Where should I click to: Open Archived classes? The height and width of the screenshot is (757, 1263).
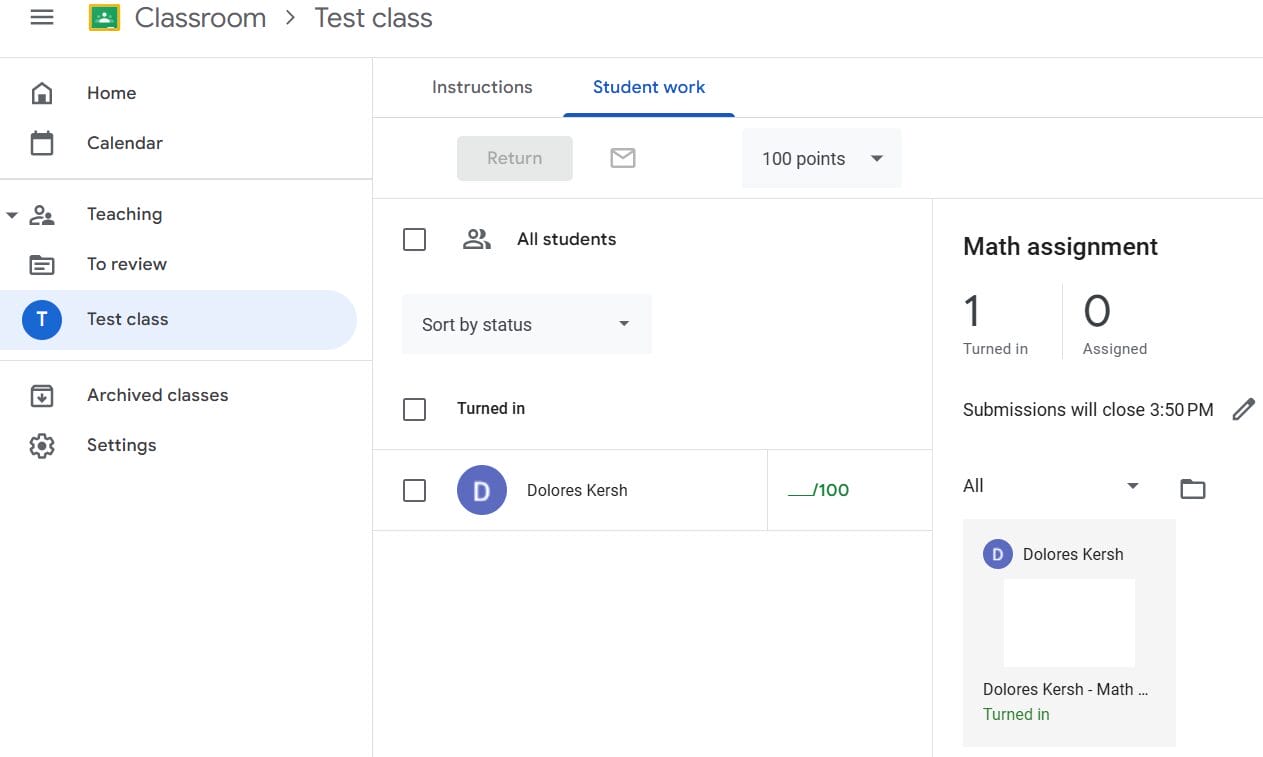(157, 394)
